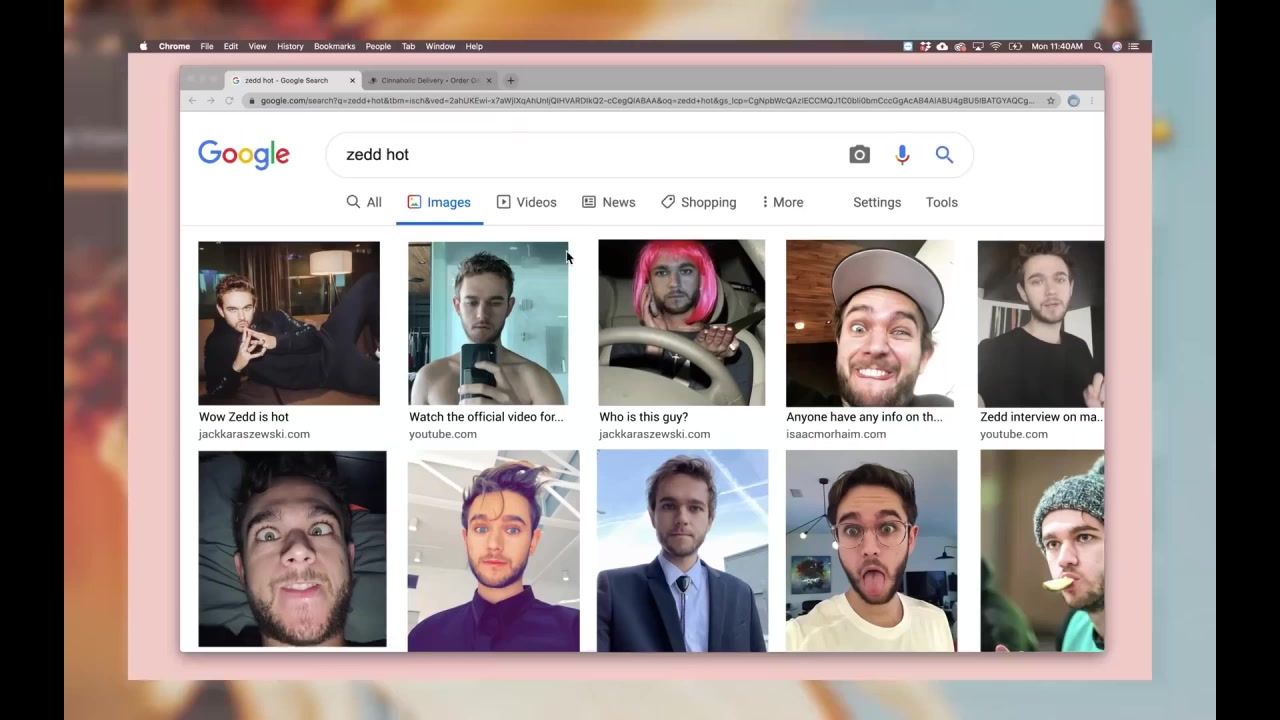
Task: Open the search Tools options
Action: 941,202
